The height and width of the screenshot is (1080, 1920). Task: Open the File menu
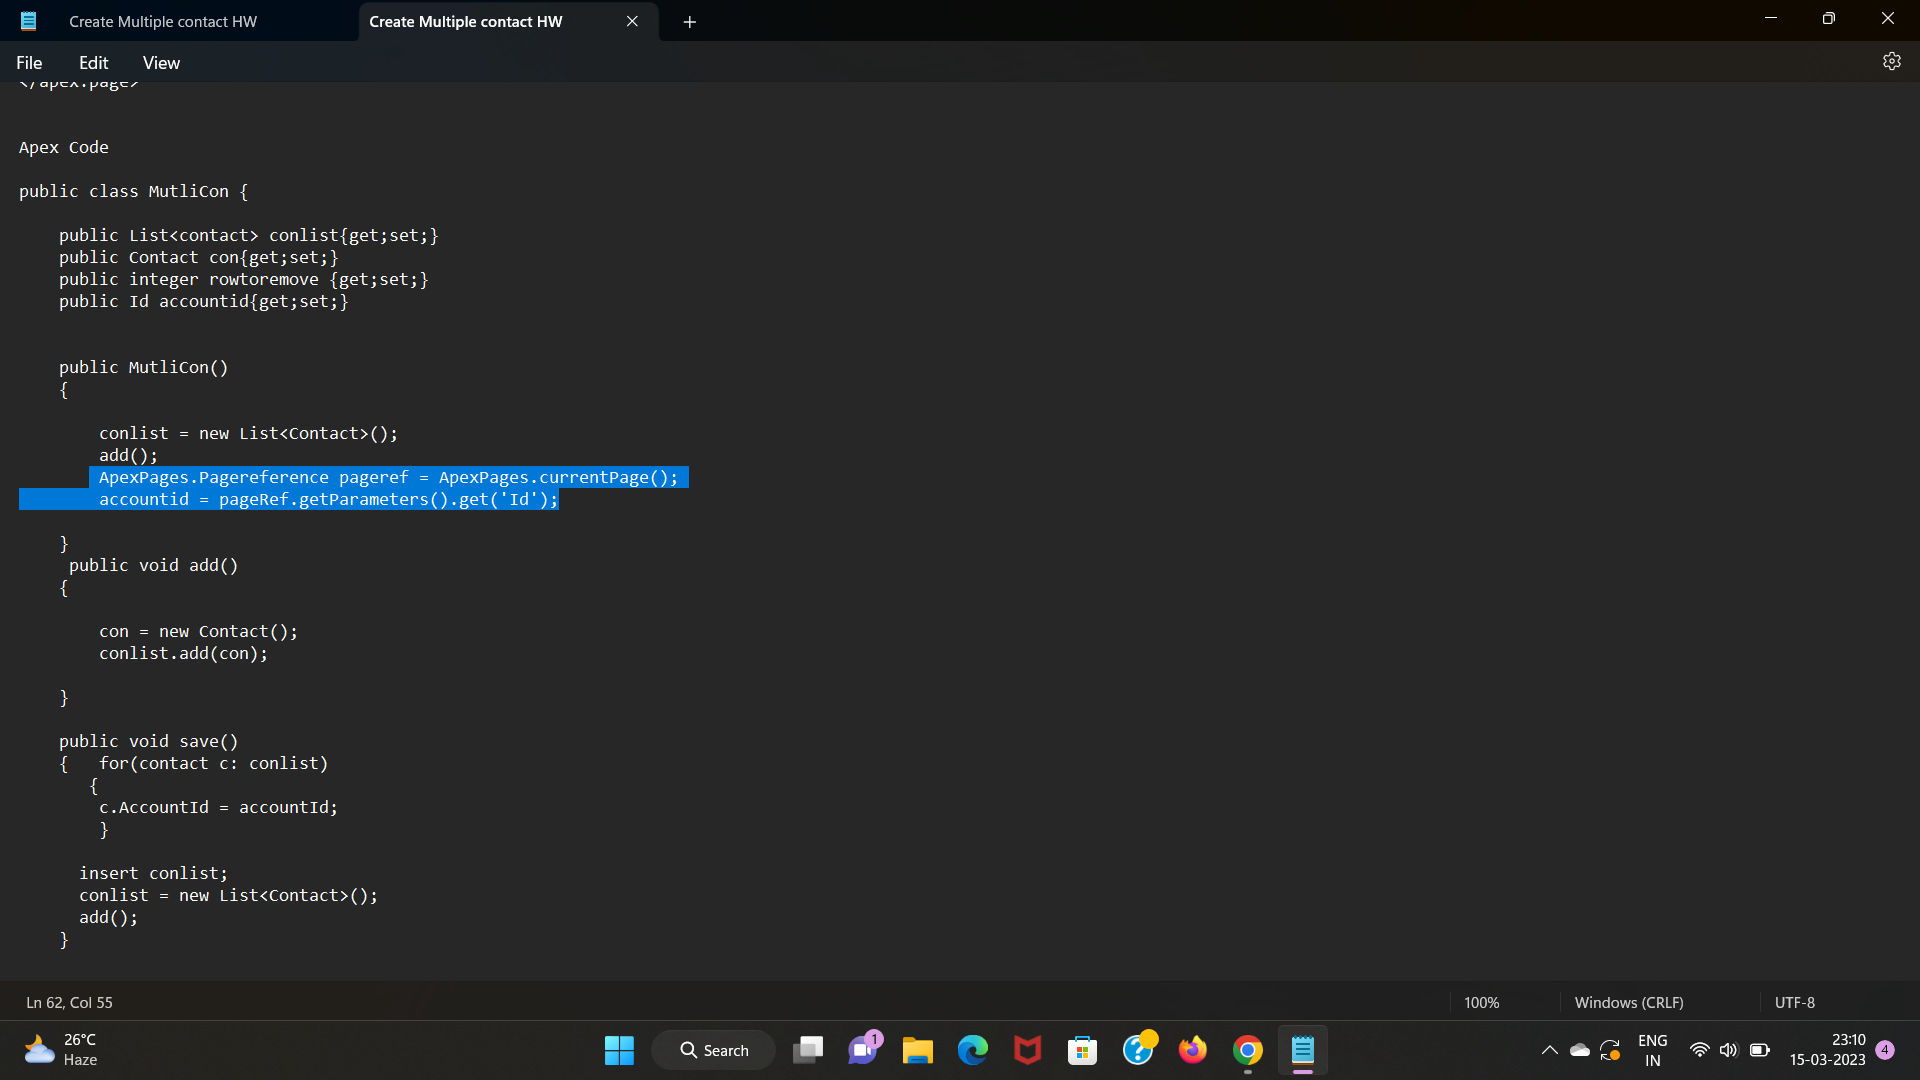pos(29,63)
